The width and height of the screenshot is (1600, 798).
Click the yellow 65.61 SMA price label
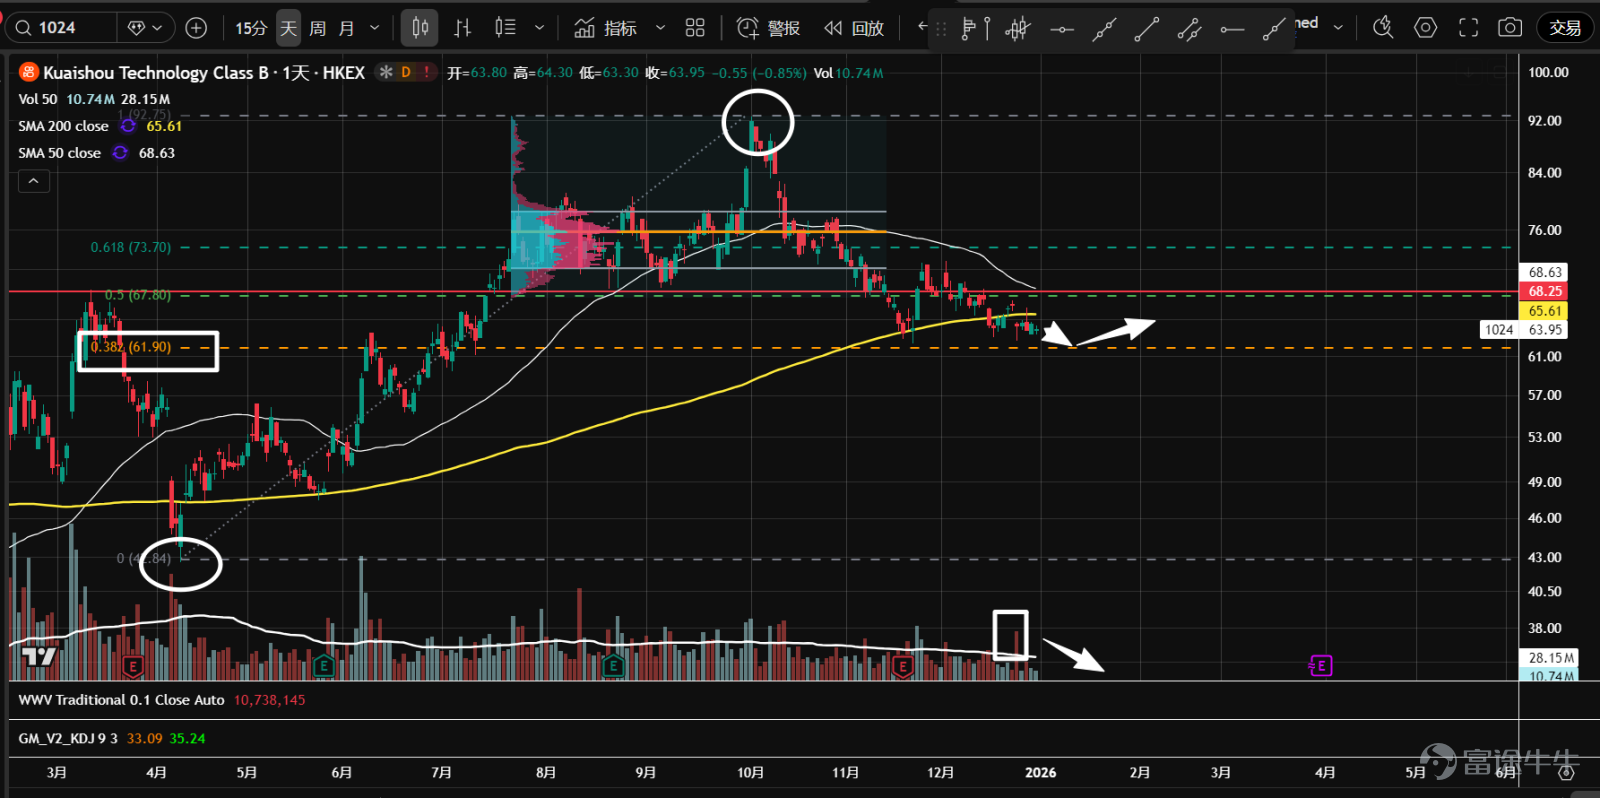pyautogui.click(x=1545, y=311)
